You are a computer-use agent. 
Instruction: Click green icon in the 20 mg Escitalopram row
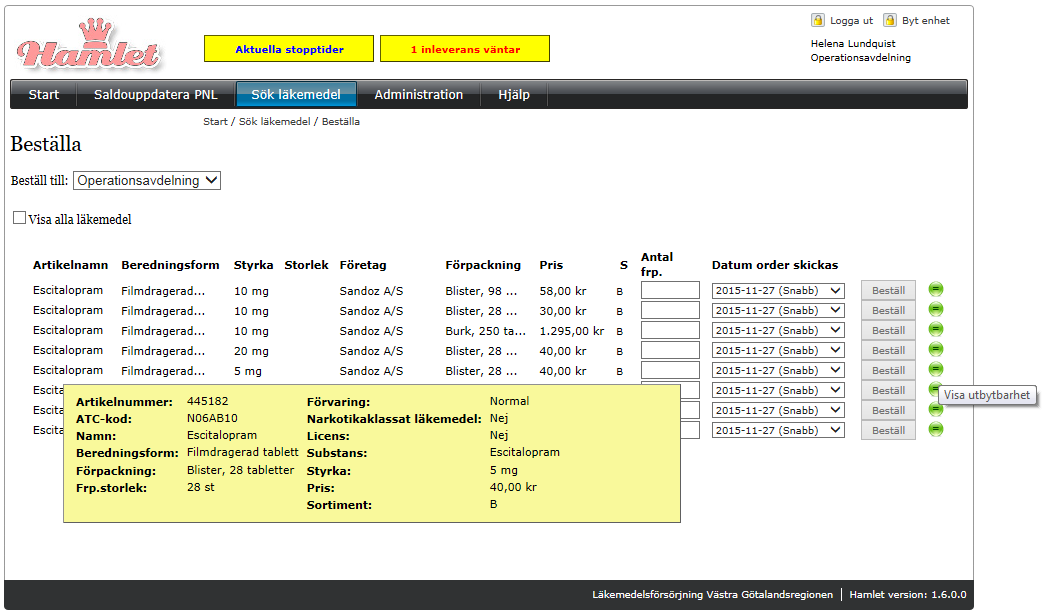coord(935,349)
